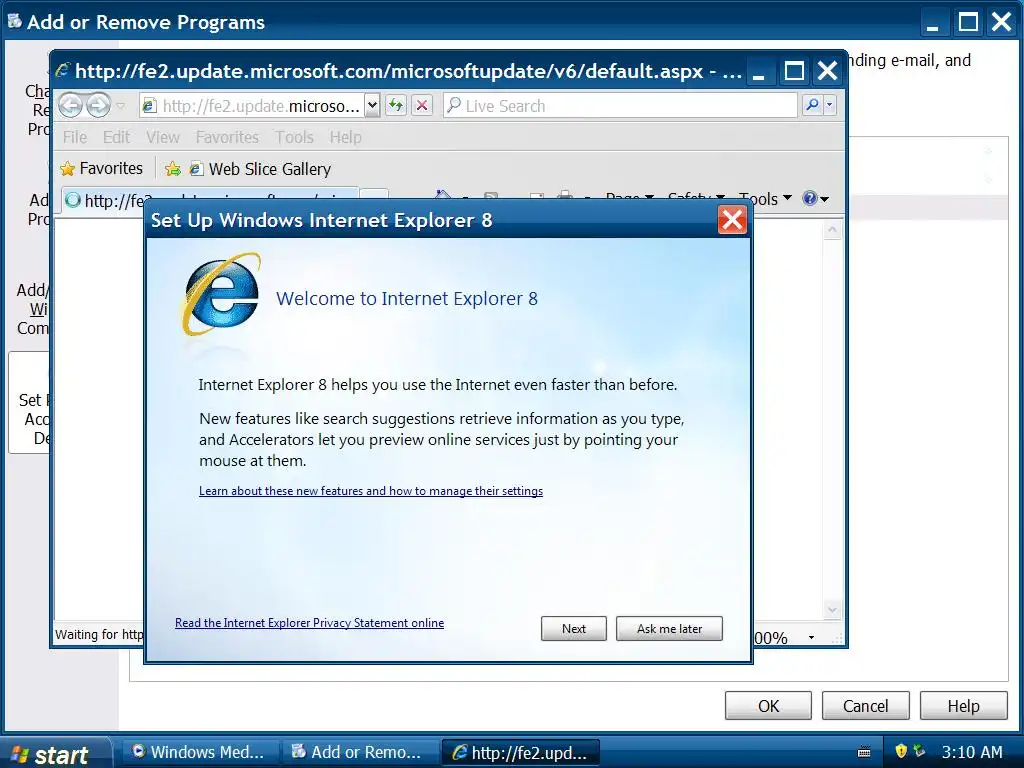Open the link about learning new features
1024x768 pixels.
tap(371, 490)
